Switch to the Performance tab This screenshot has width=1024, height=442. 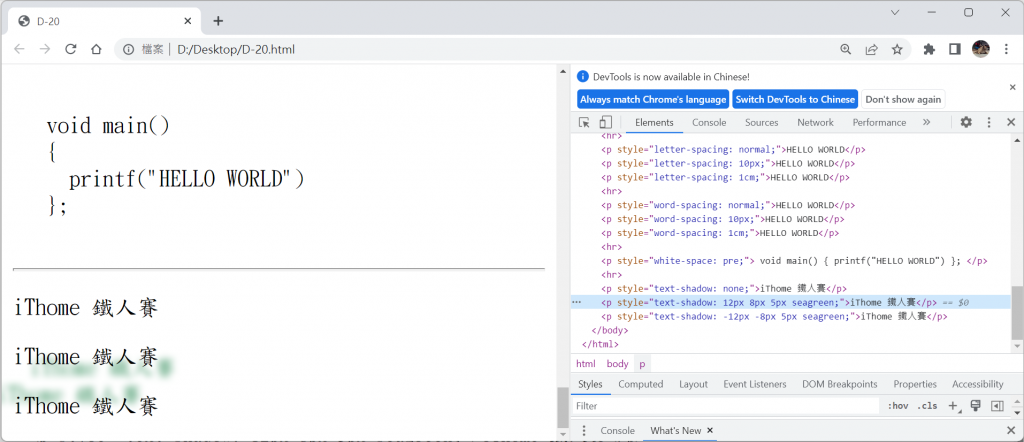pos(879,123)
